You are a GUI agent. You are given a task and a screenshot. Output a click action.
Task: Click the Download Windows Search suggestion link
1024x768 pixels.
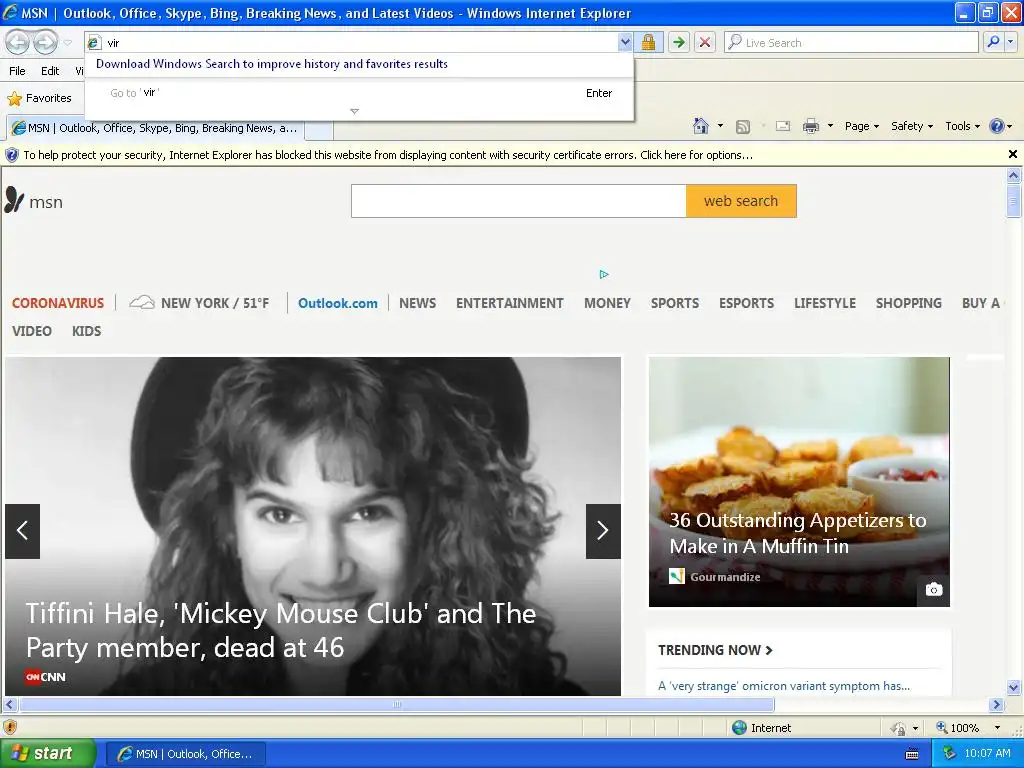click(x=272, y=64)
